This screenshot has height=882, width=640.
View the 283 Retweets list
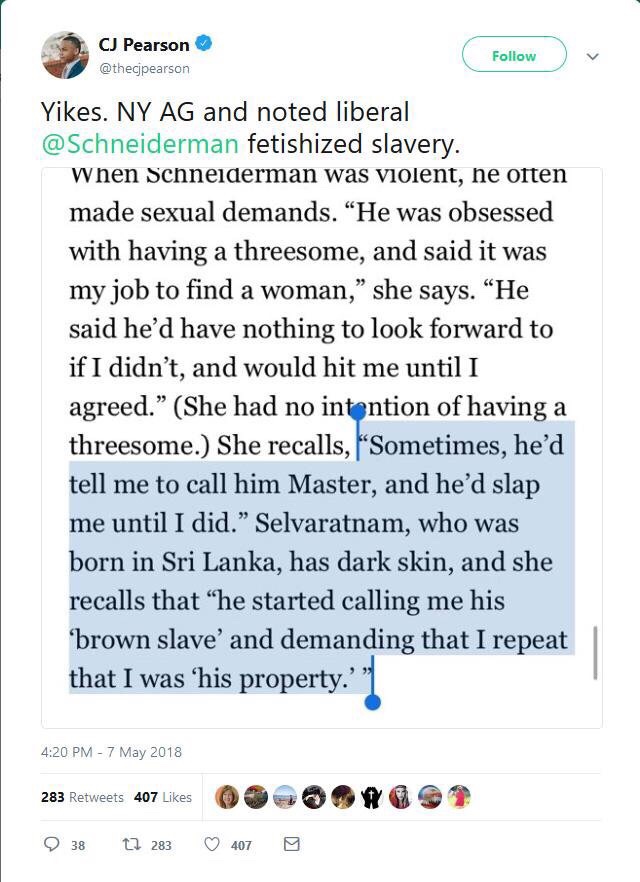(x=83, y=797)
